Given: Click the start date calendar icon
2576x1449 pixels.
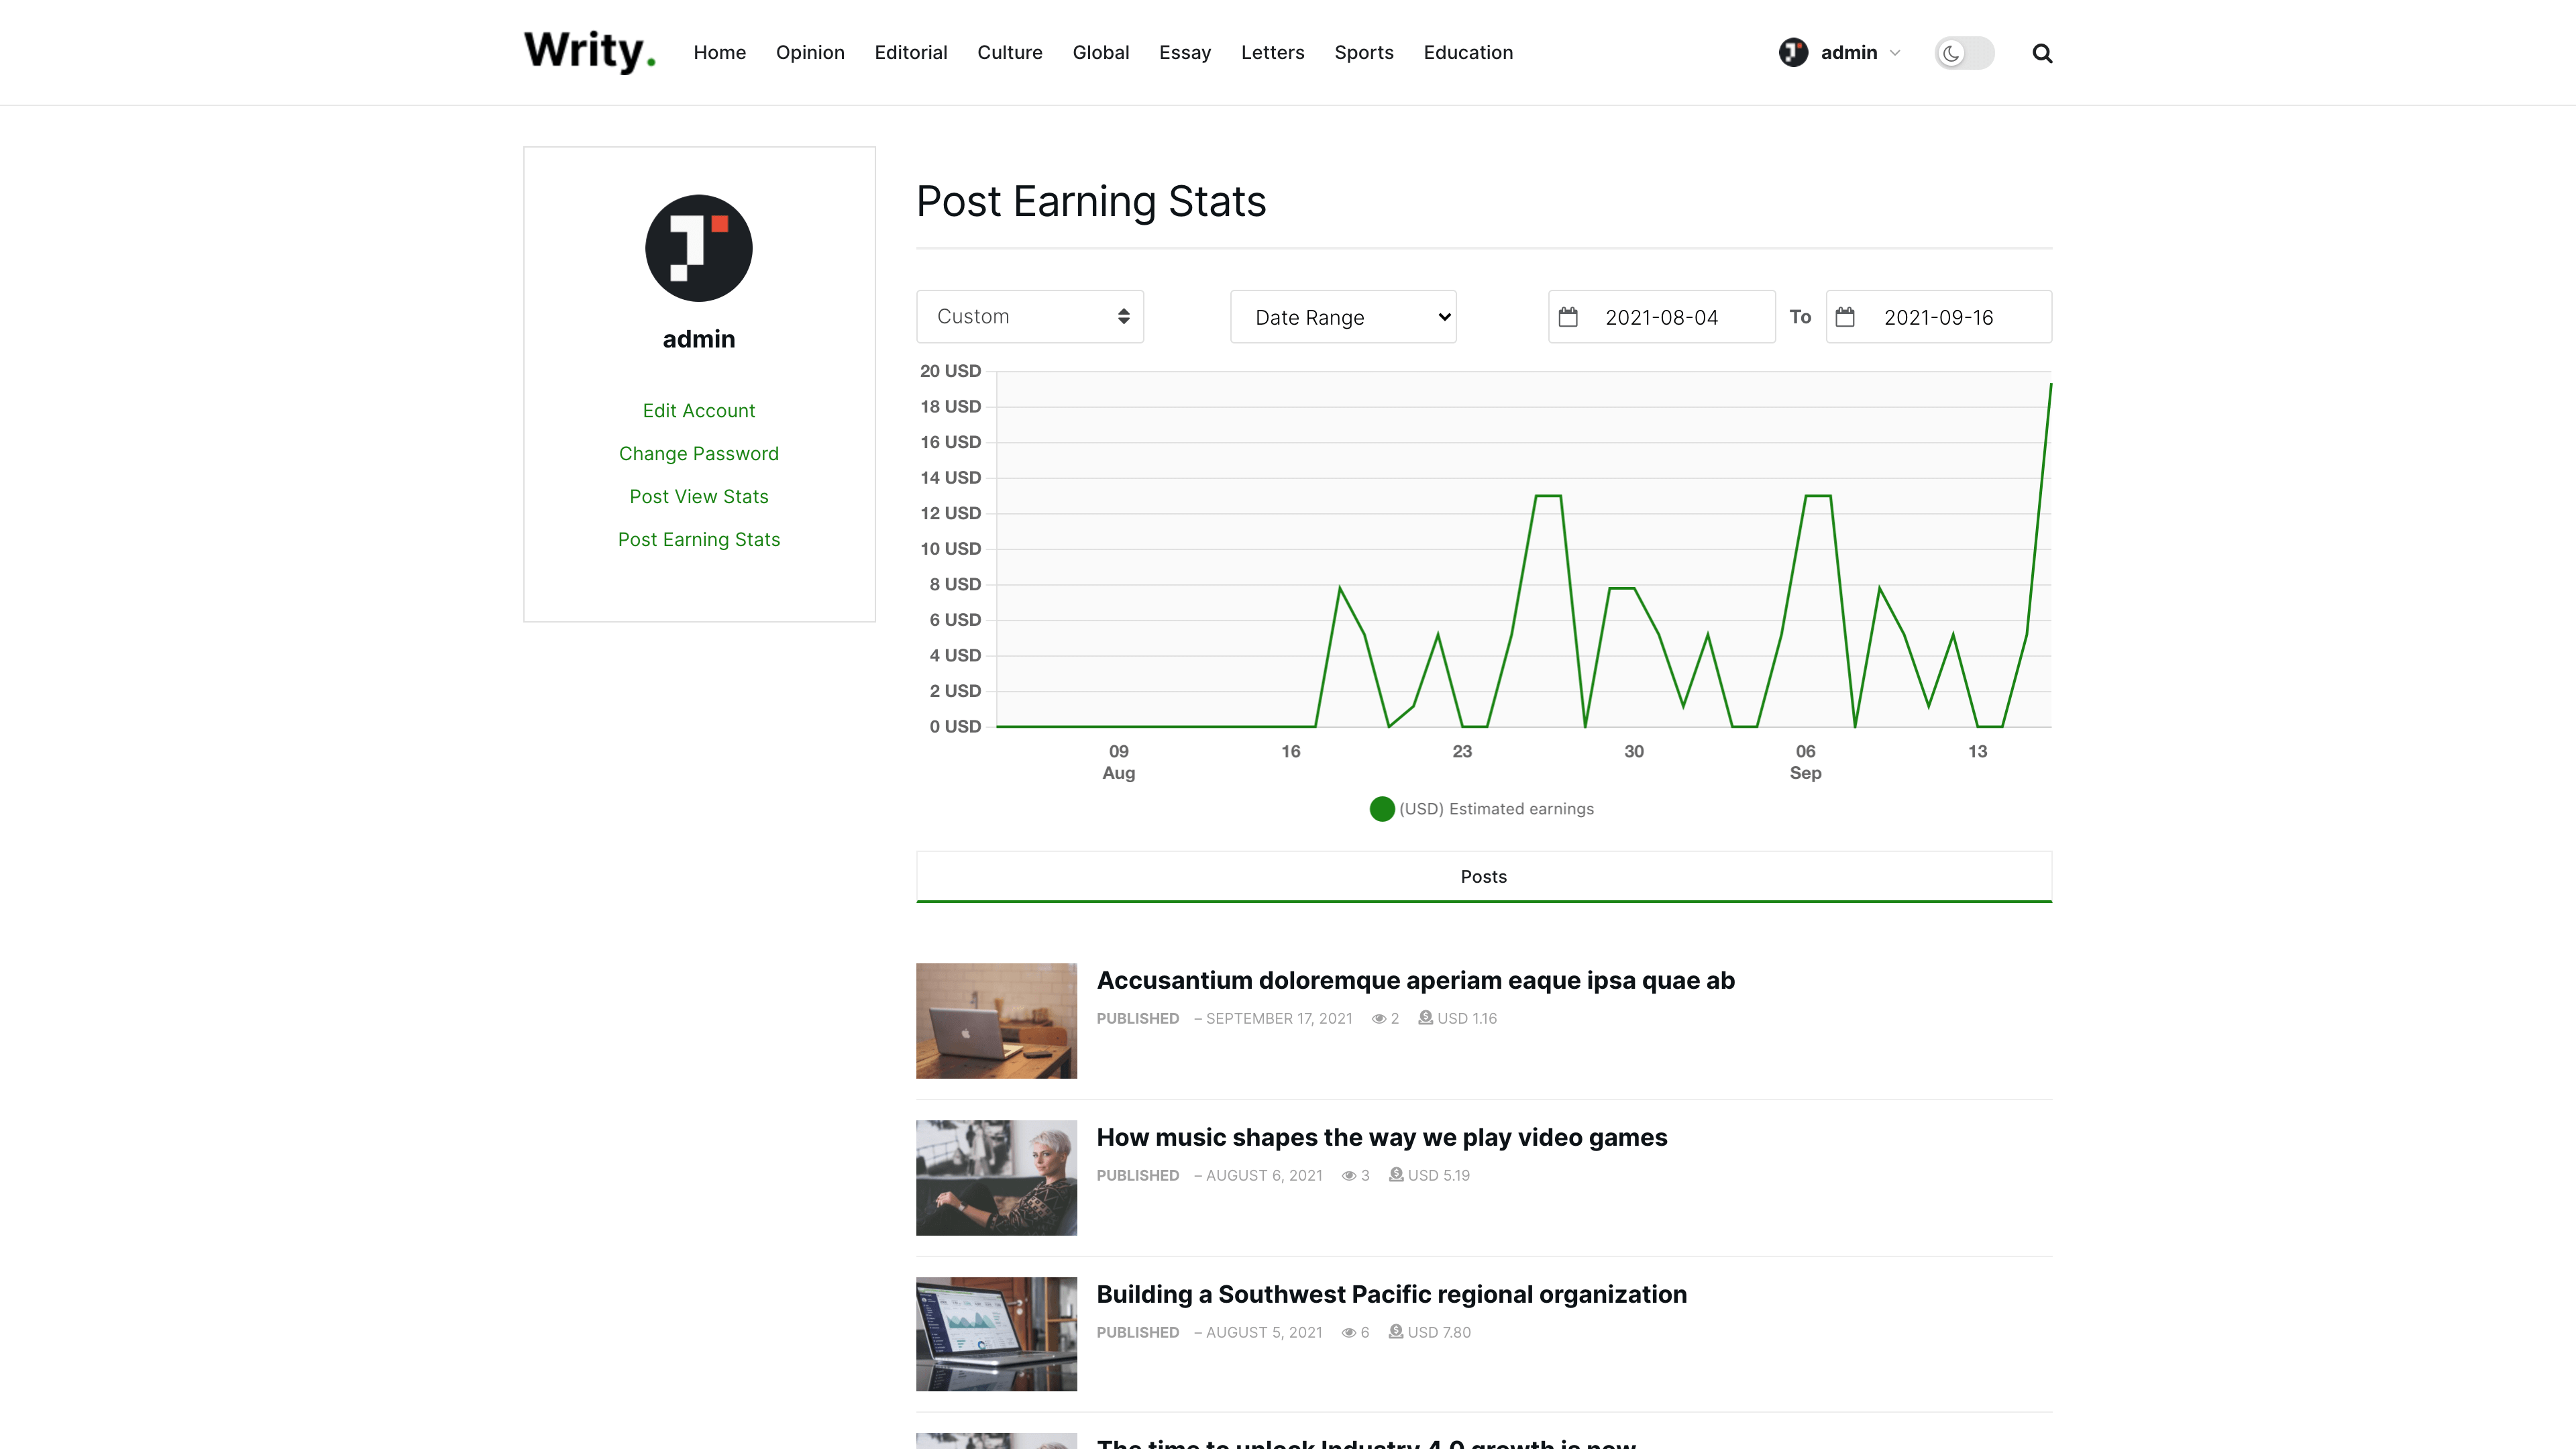Looking at the screenshot, I should pyautogui.click(x=1568, y=317).
